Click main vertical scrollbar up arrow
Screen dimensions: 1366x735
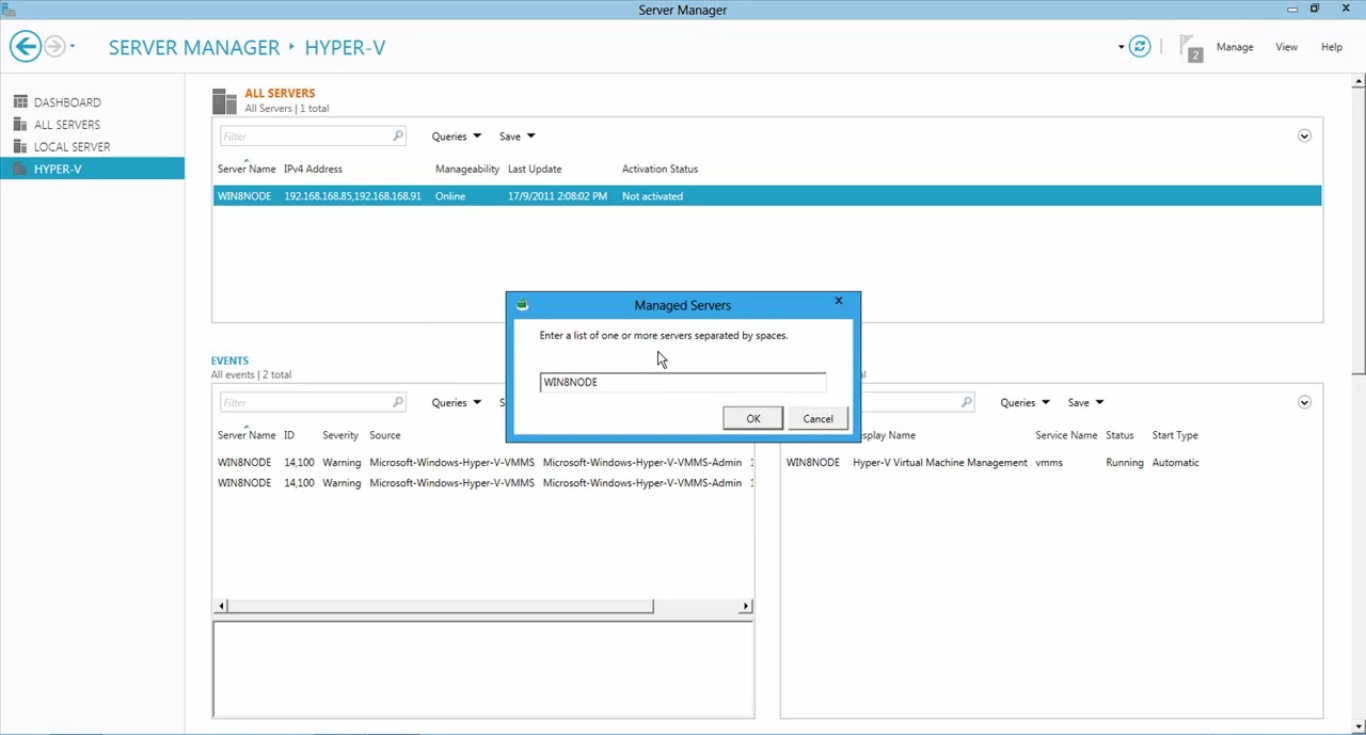click(1358, 80)
